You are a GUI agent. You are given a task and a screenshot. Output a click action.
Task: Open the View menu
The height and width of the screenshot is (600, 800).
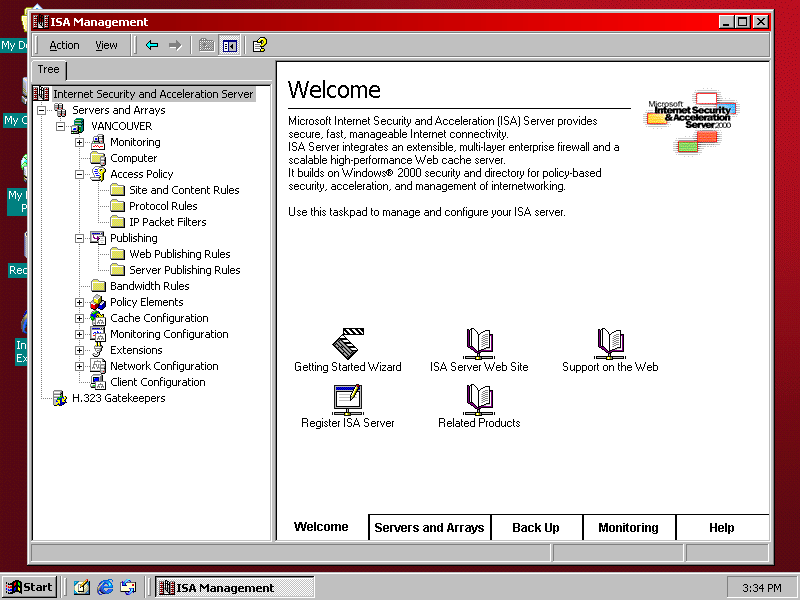pyautogui.click(x=106, y=45)
